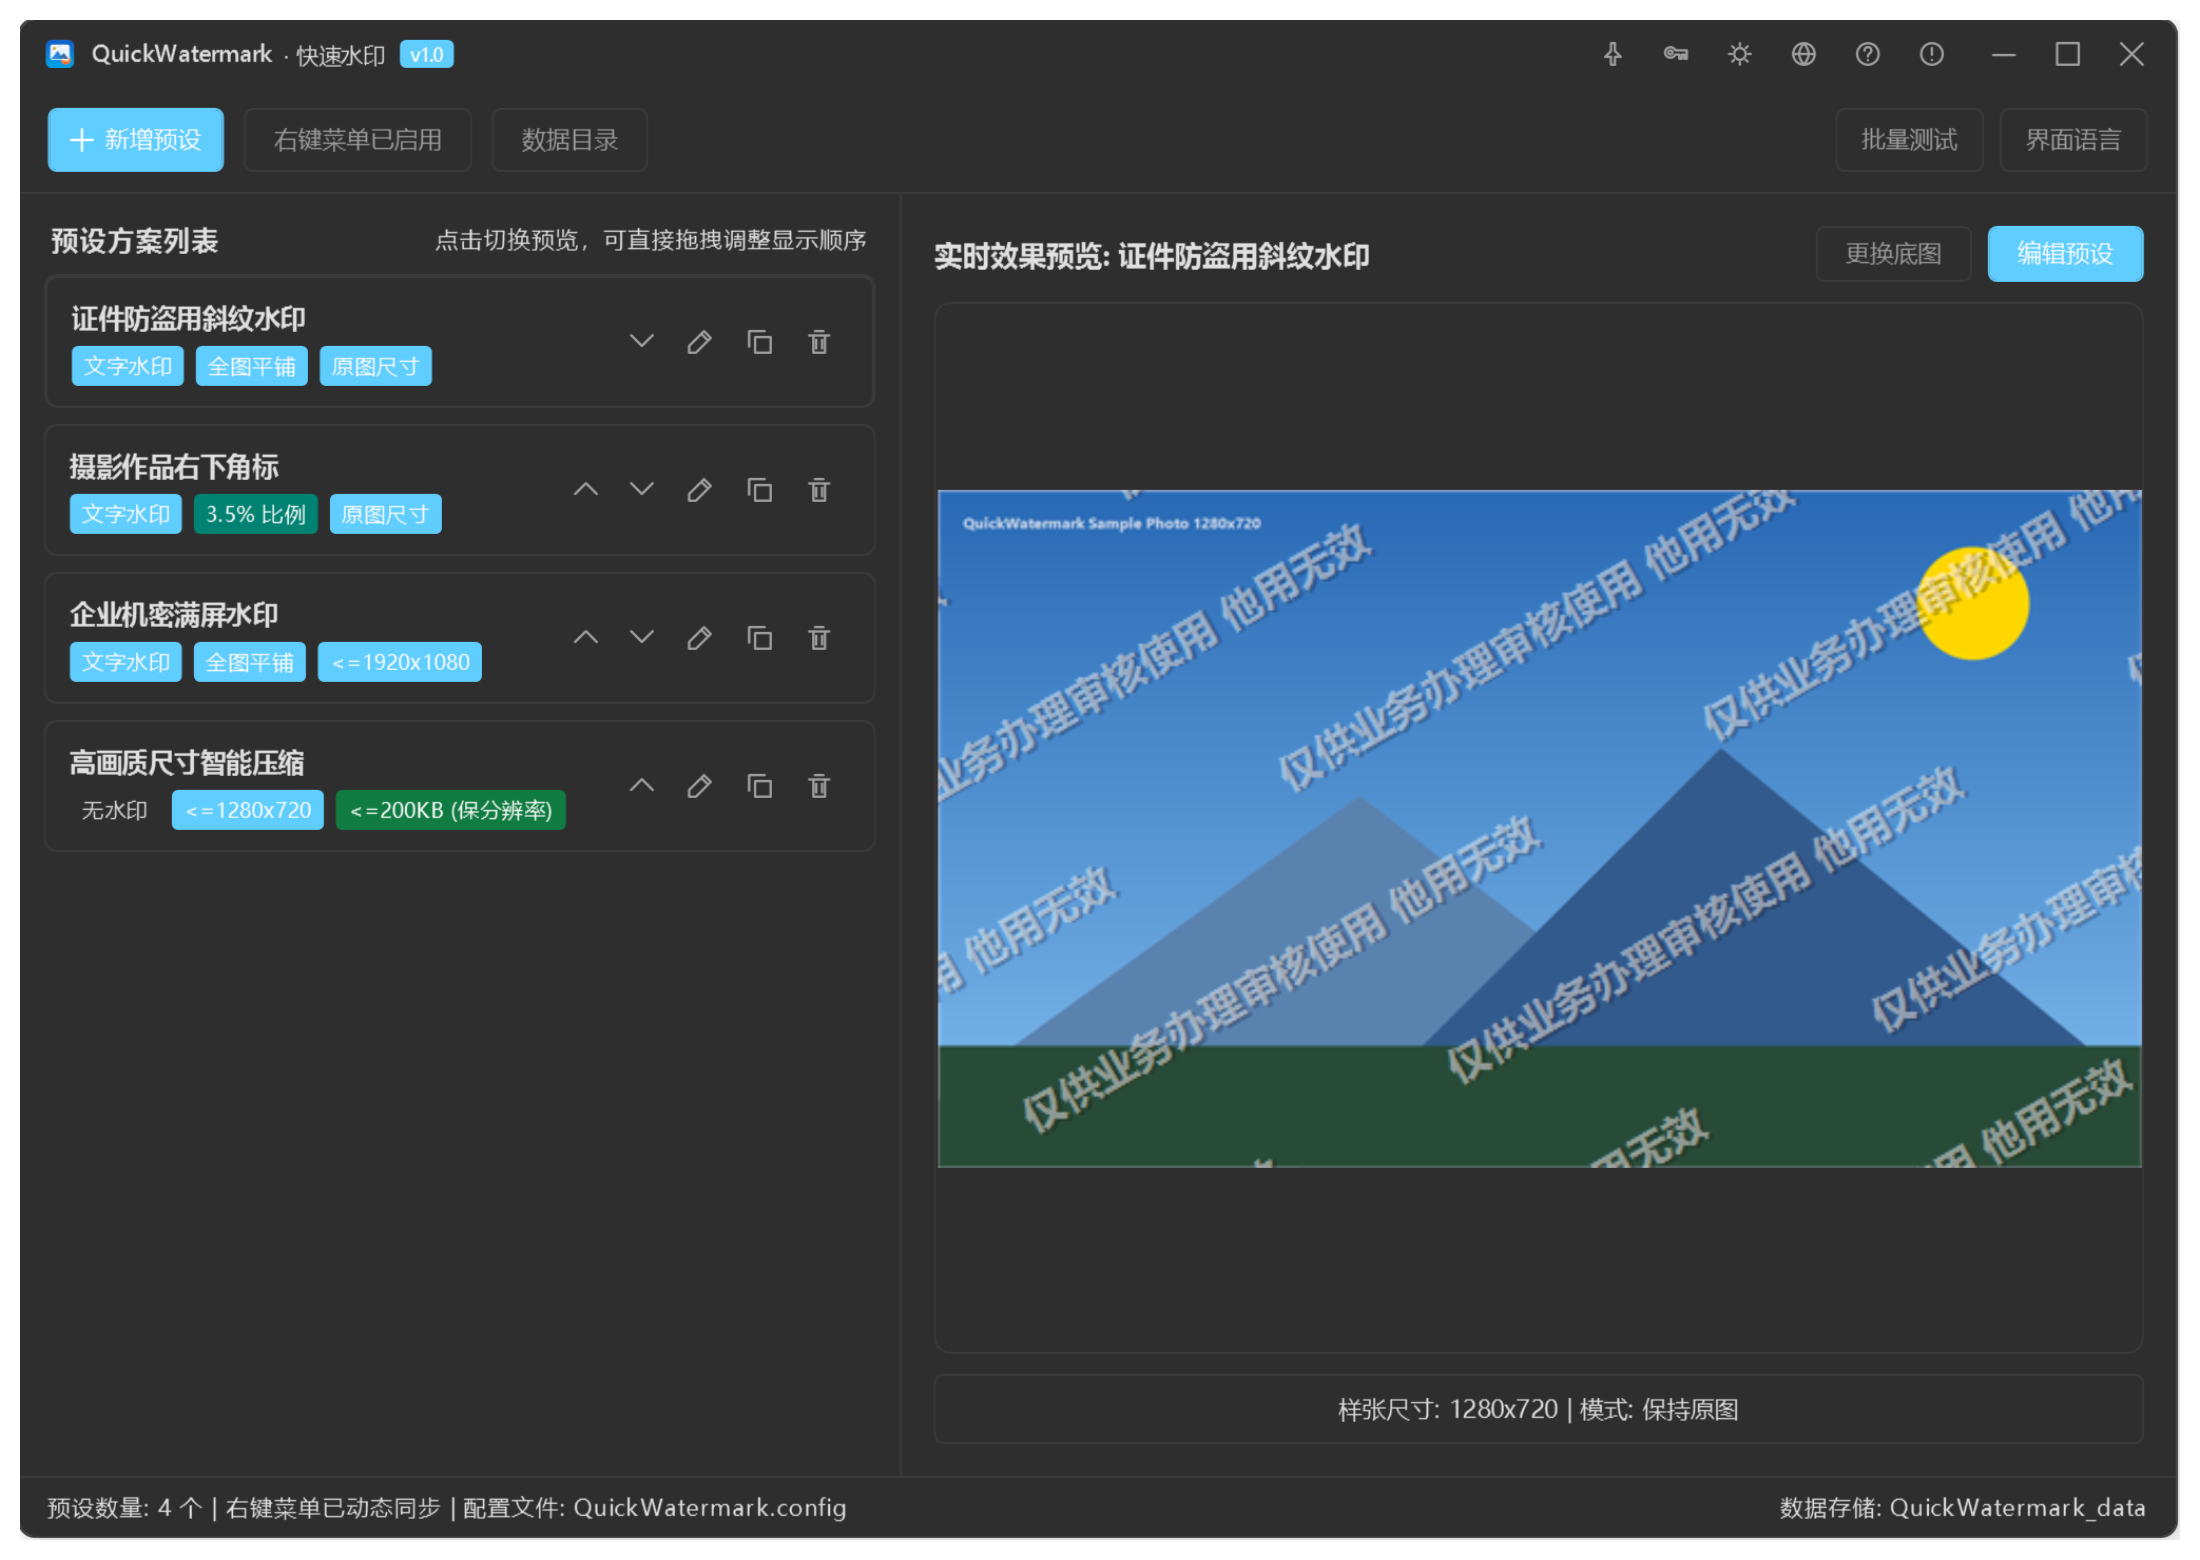
Task: Click the pin window icon in title bar
Action: [x=1612, y=54]
